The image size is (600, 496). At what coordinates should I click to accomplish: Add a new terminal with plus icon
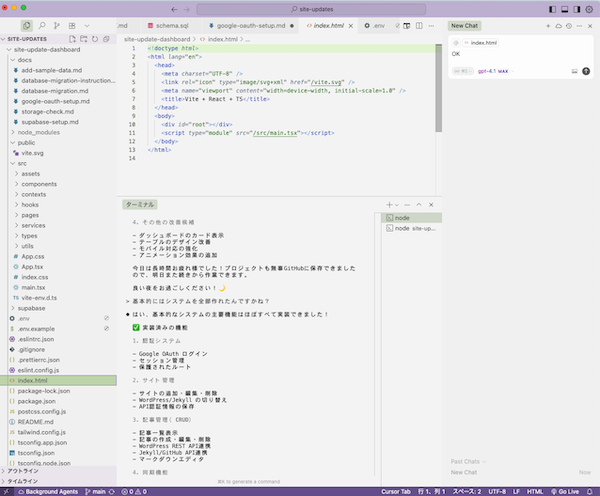[x=389, y=205]
